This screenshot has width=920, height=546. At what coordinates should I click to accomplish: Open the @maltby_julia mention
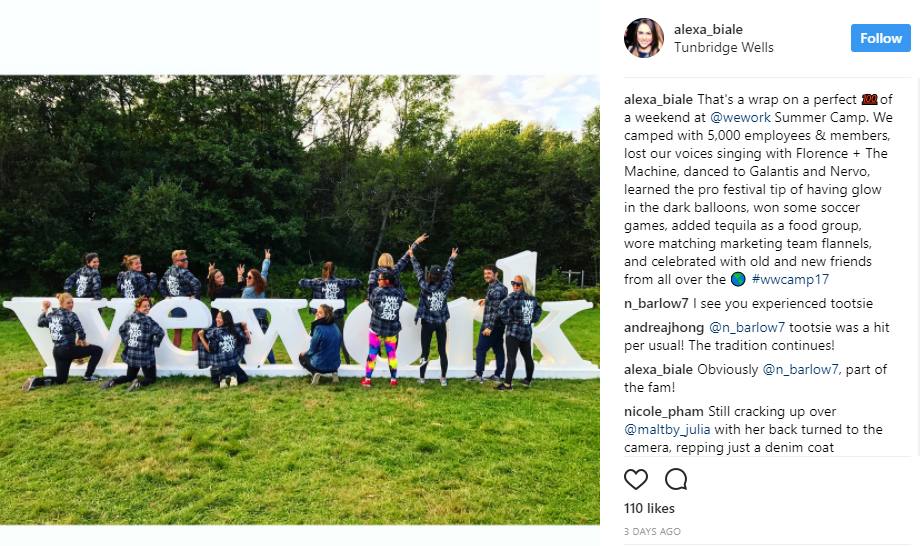click(x=667, y=429)
